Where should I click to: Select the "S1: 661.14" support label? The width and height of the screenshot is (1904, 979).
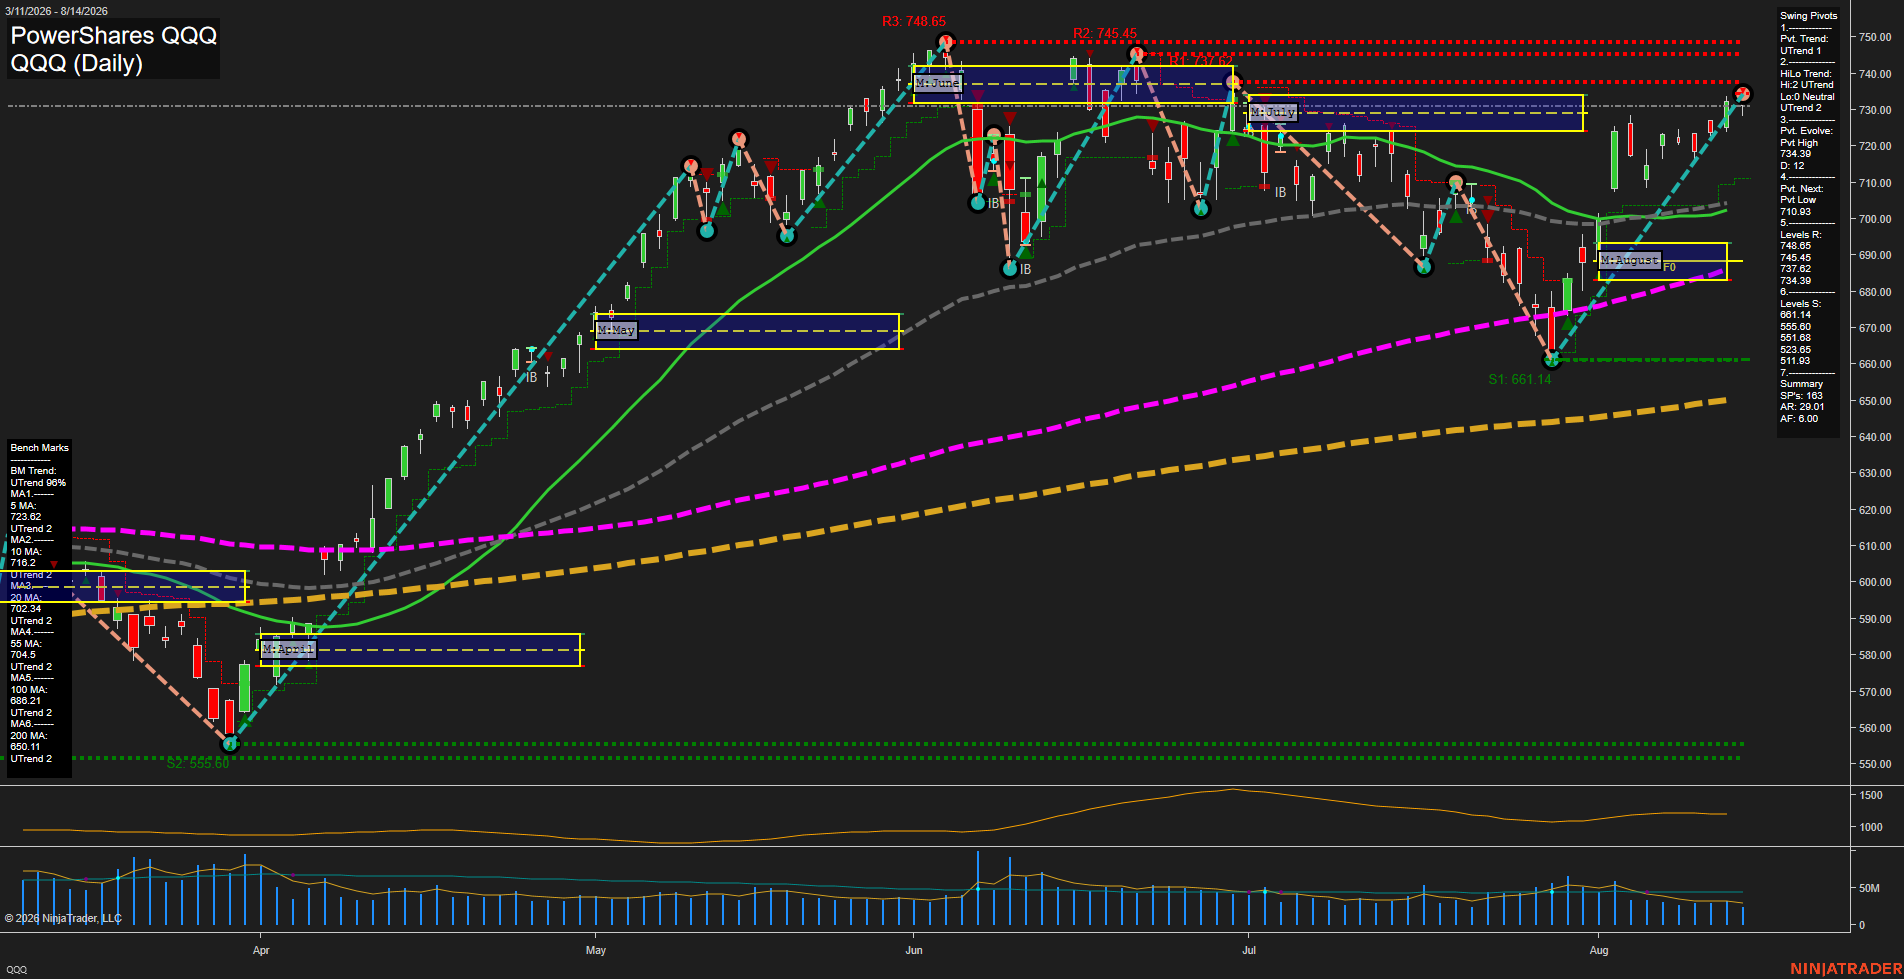click(x=1519, y=379)
